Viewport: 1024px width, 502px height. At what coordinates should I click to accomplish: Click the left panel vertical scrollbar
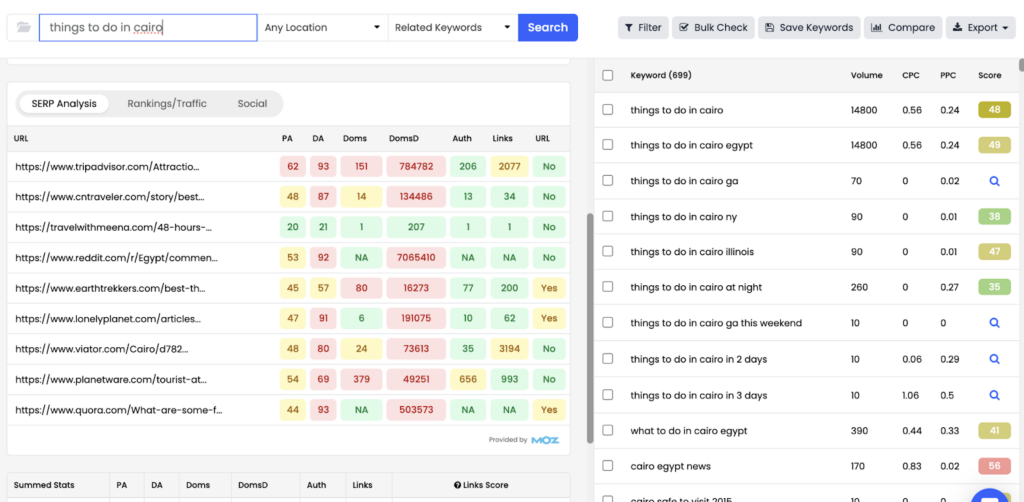(x=590, y=328)
